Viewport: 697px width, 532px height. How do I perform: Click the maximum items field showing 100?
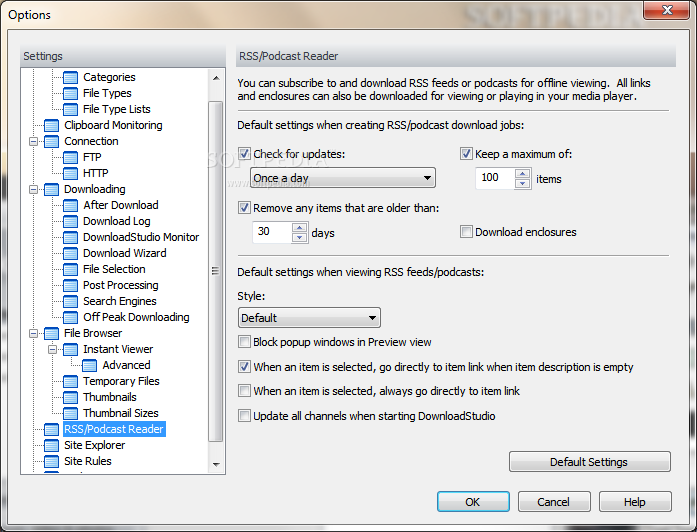495,178
